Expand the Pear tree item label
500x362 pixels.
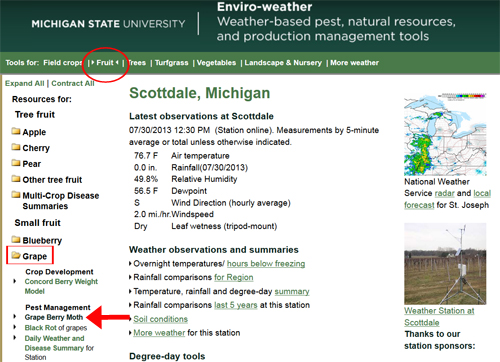(x=32, y=164)
